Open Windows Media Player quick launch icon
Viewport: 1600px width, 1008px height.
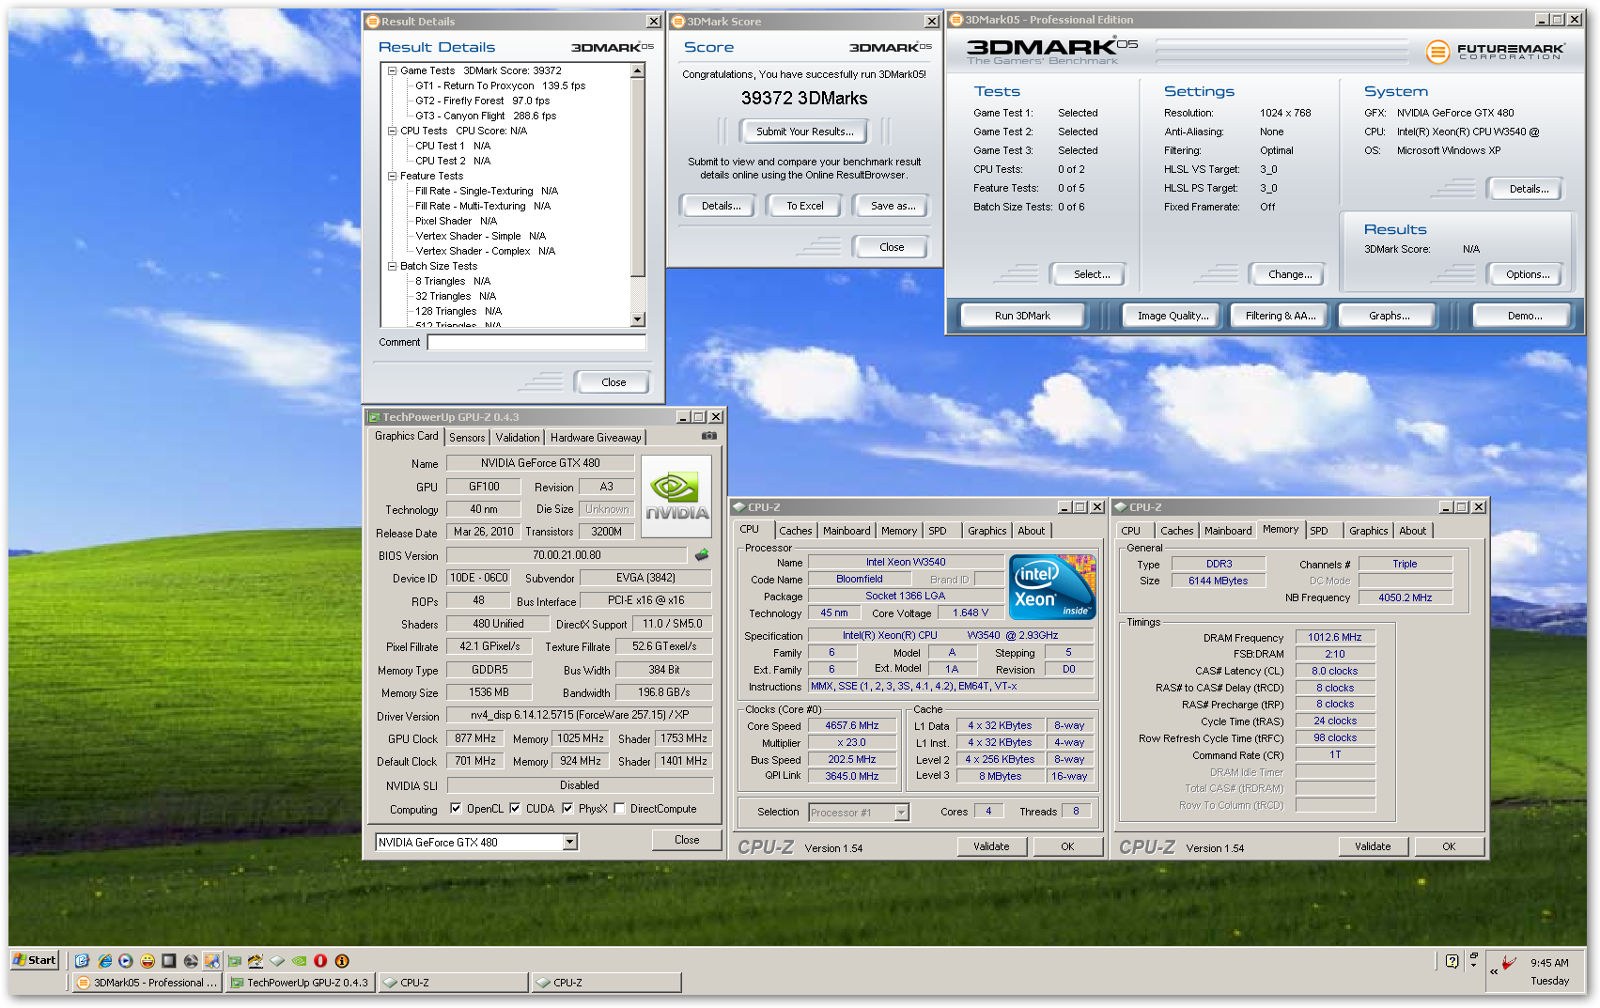click(125, 961)
